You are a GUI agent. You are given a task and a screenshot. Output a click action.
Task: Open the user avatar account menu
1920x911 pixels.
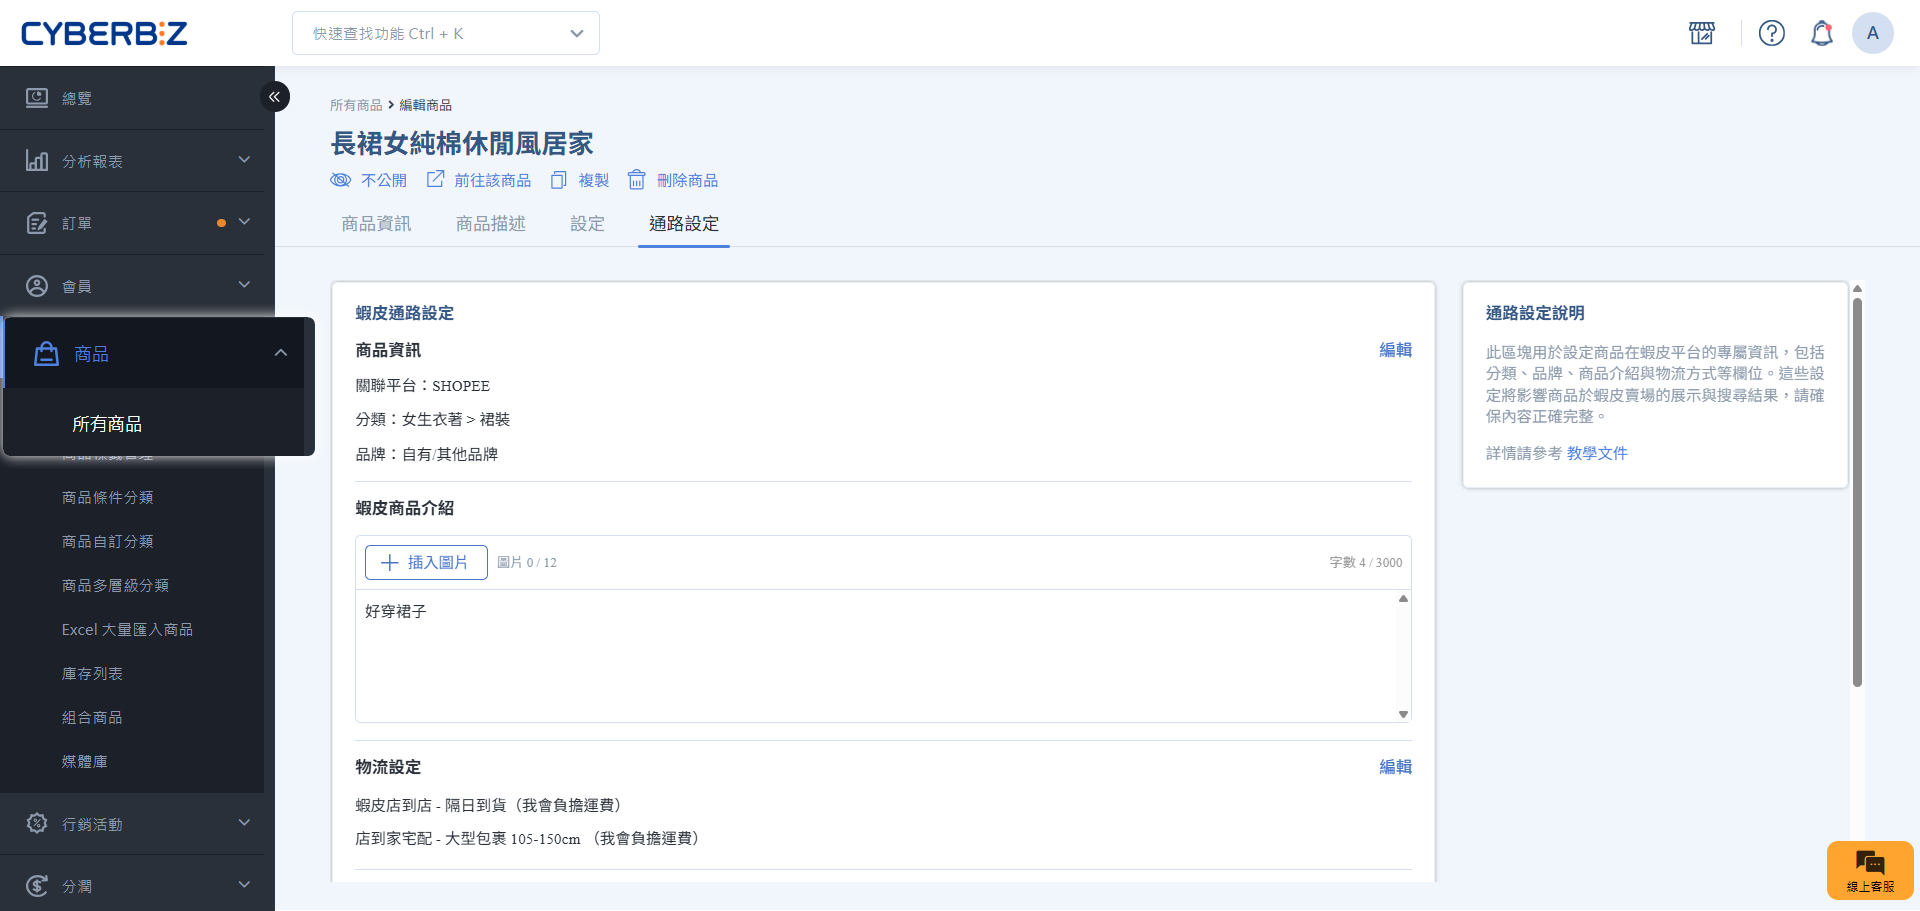(x=1872, y=33)
